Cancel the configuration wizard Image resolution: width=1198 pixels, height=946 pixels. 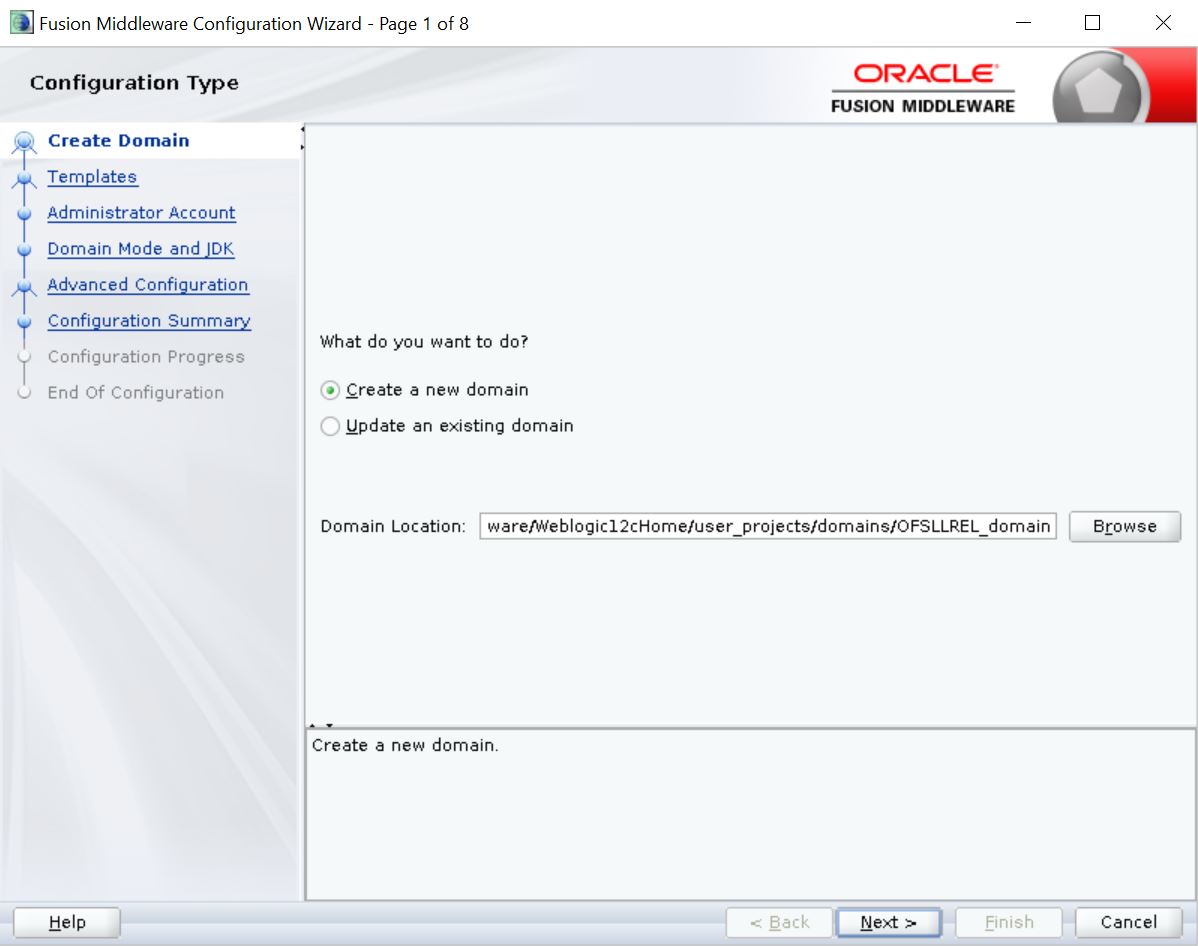(x=1128, y=922)
